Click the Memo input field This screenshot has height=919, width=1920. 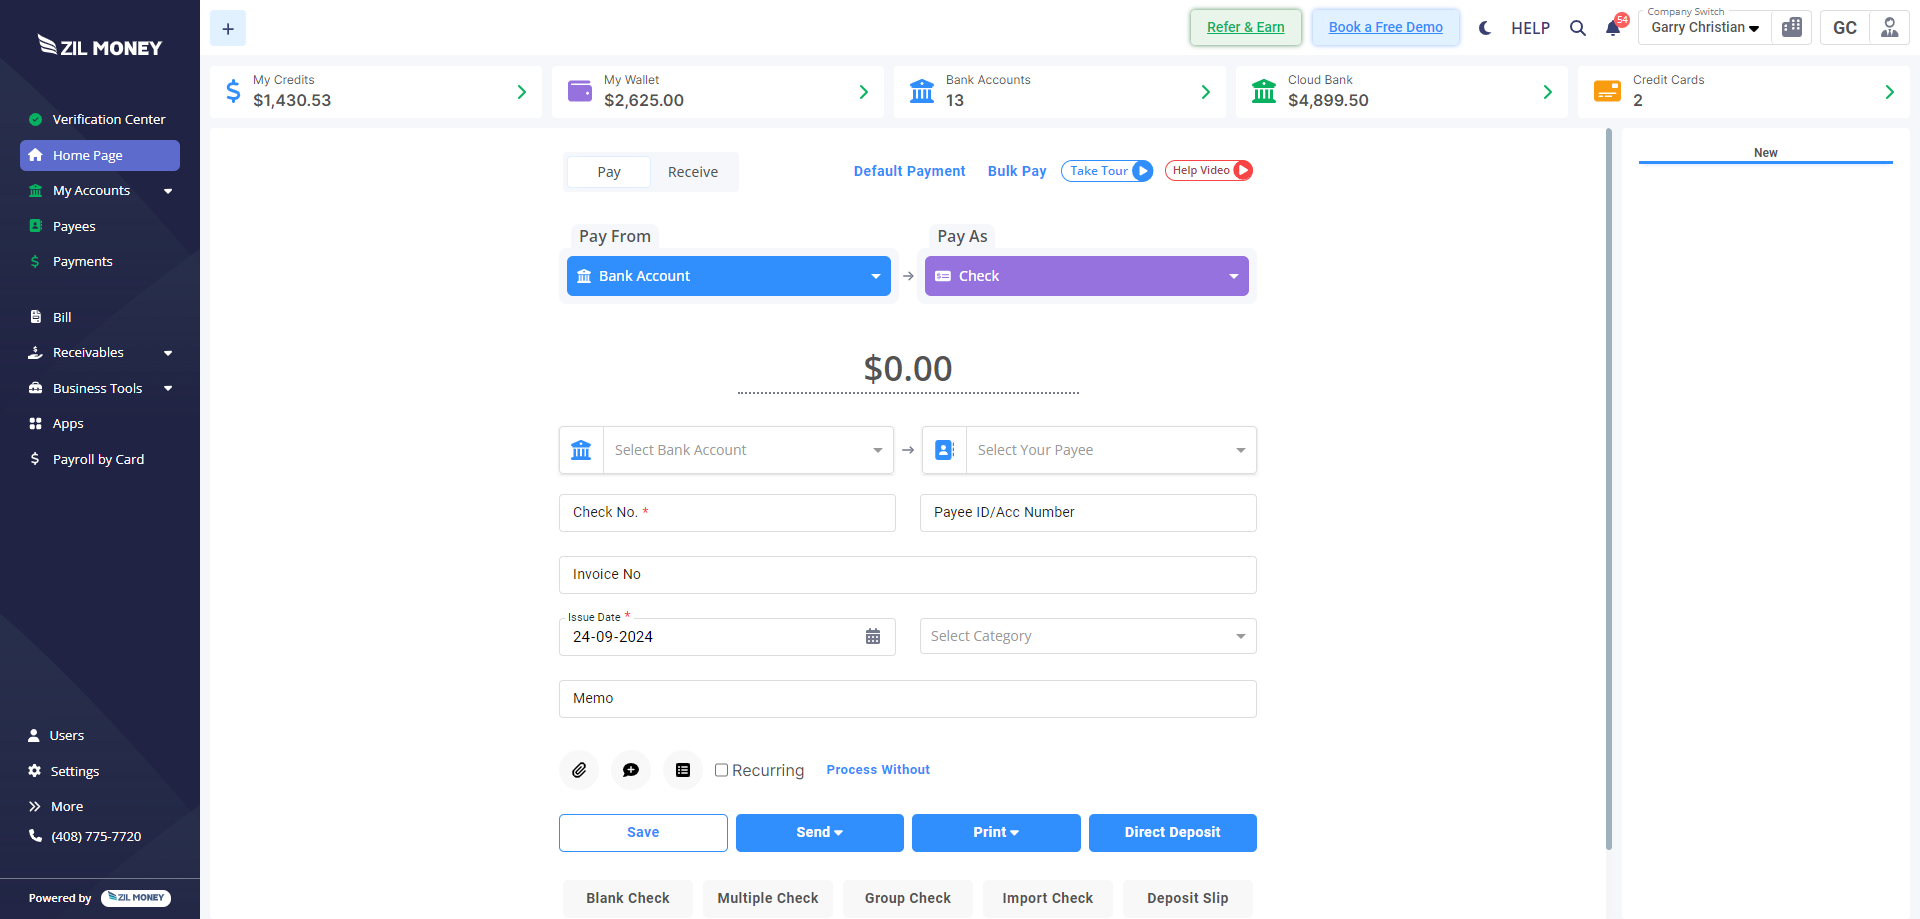tap(907, 699)
